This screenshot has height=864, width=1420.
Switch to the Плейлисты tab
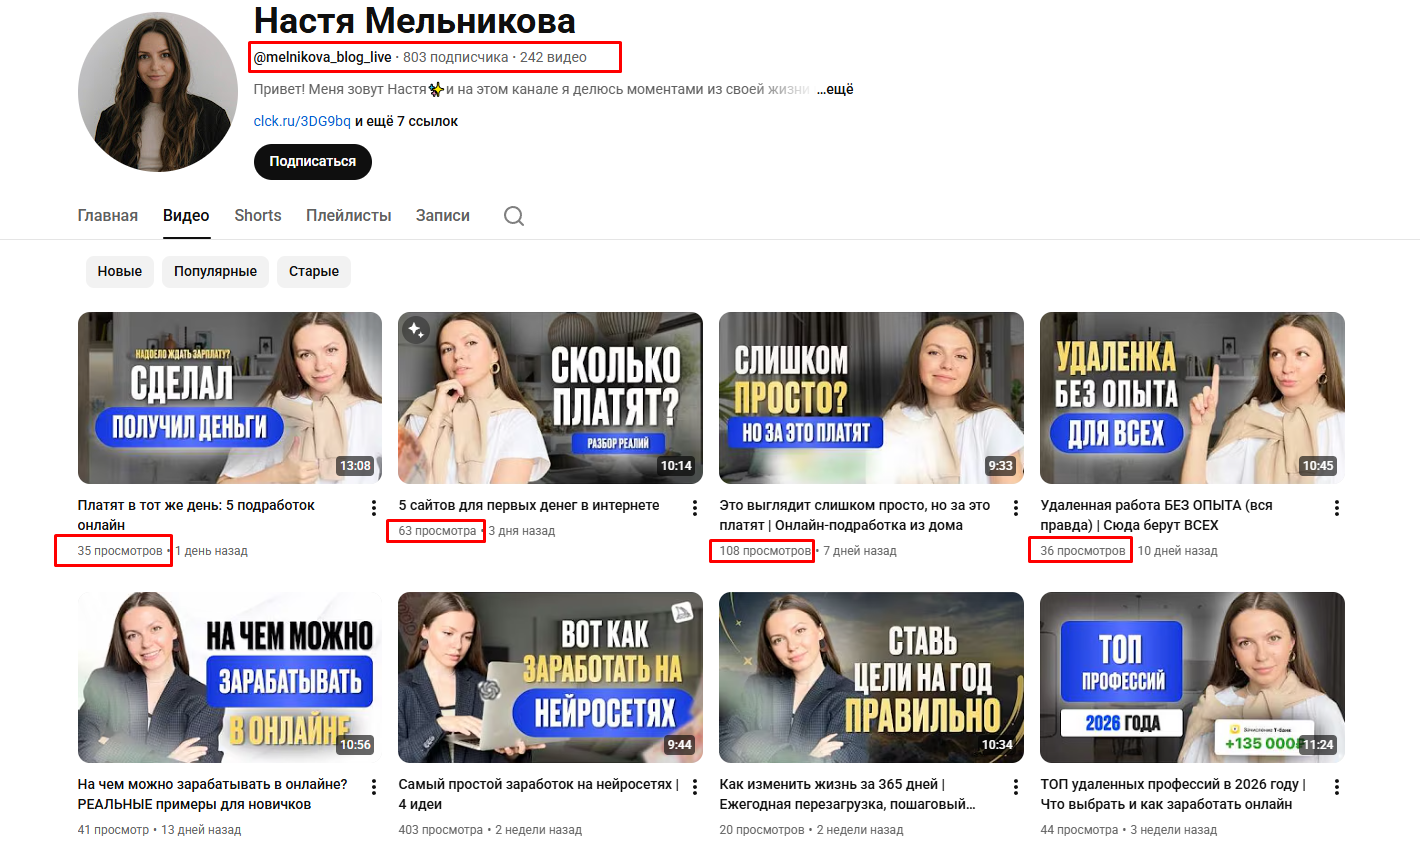pos(349,215)
